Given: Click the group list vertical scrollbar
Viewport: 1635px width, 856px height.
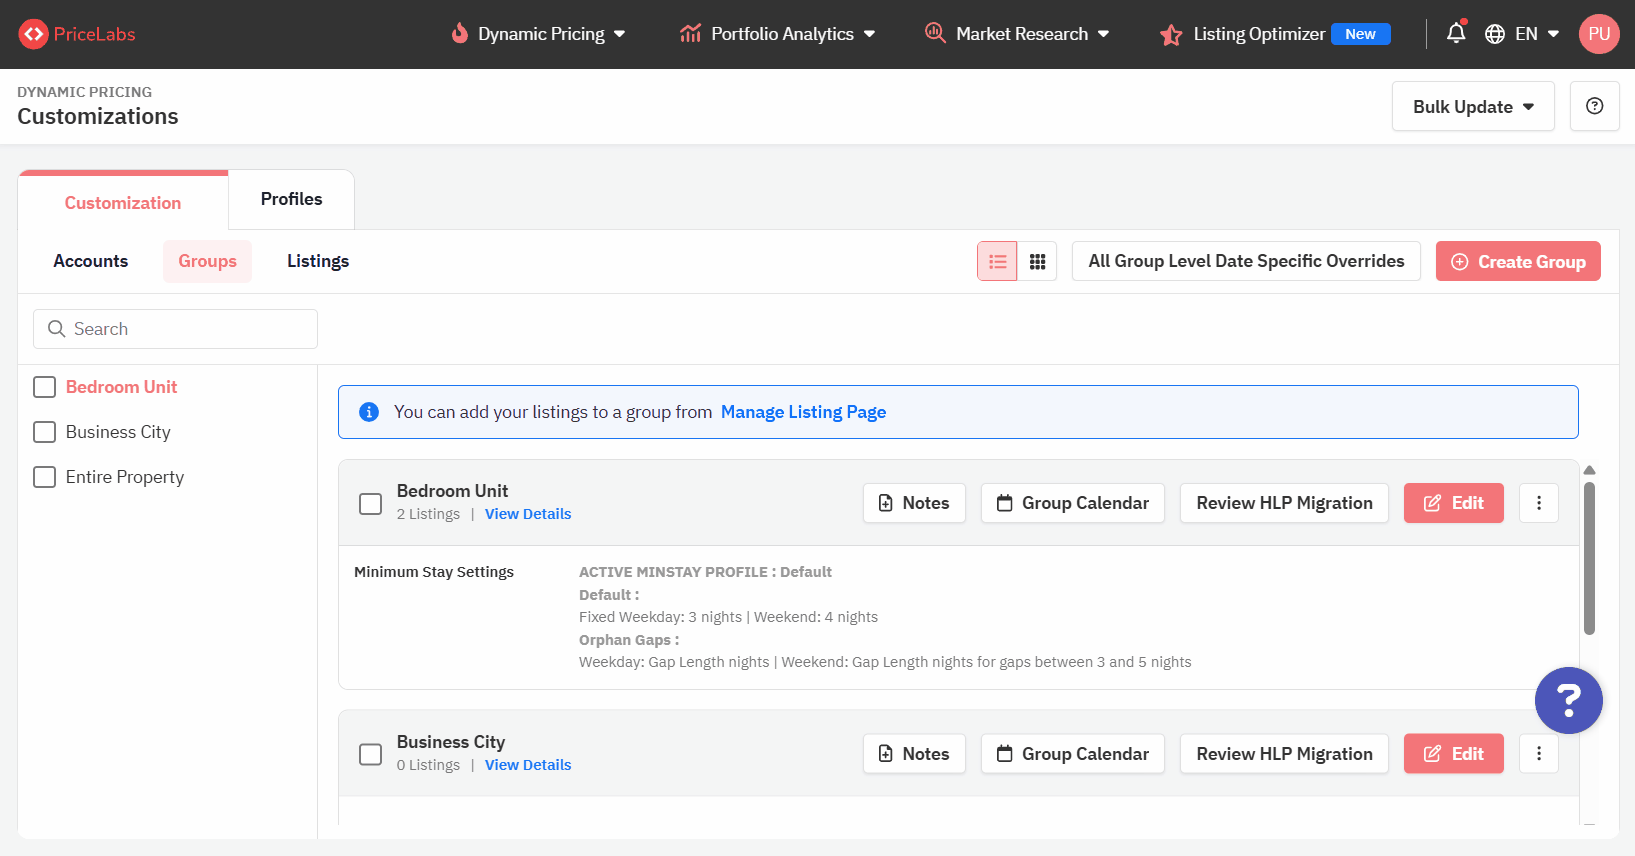Looking at the screenshot, I should pyautogui.click(x=1589, y=560).
